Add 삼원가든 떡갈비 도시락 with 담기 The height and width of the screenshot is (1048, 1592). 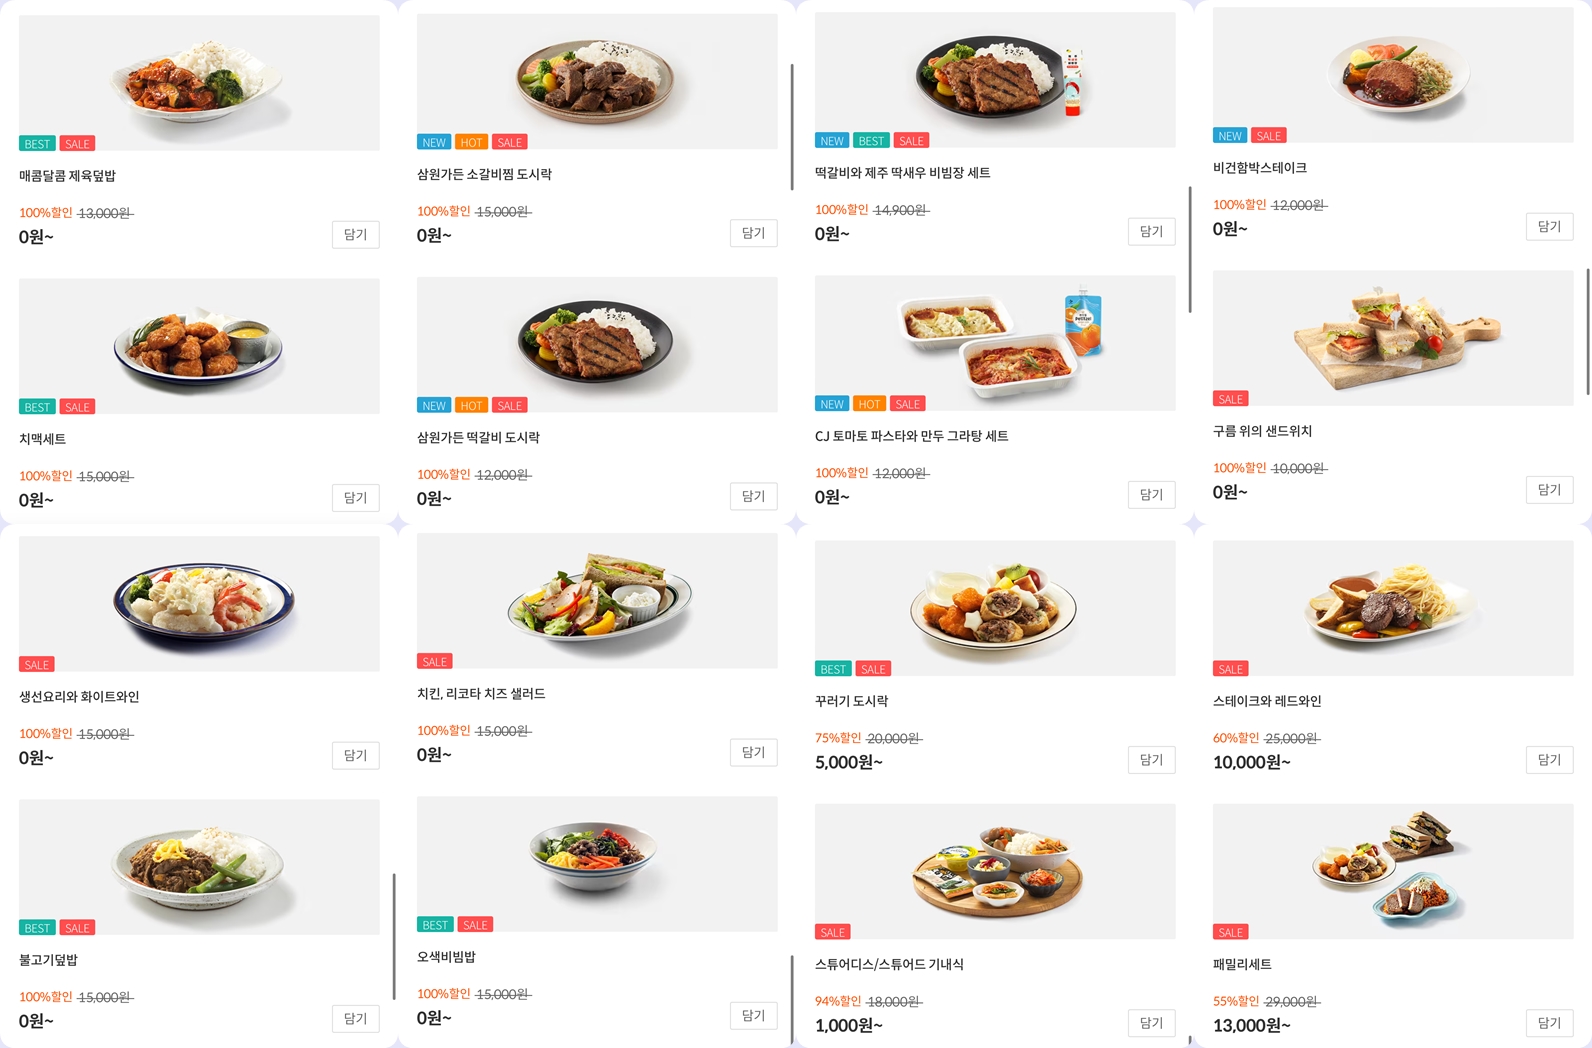pos(753,496)
